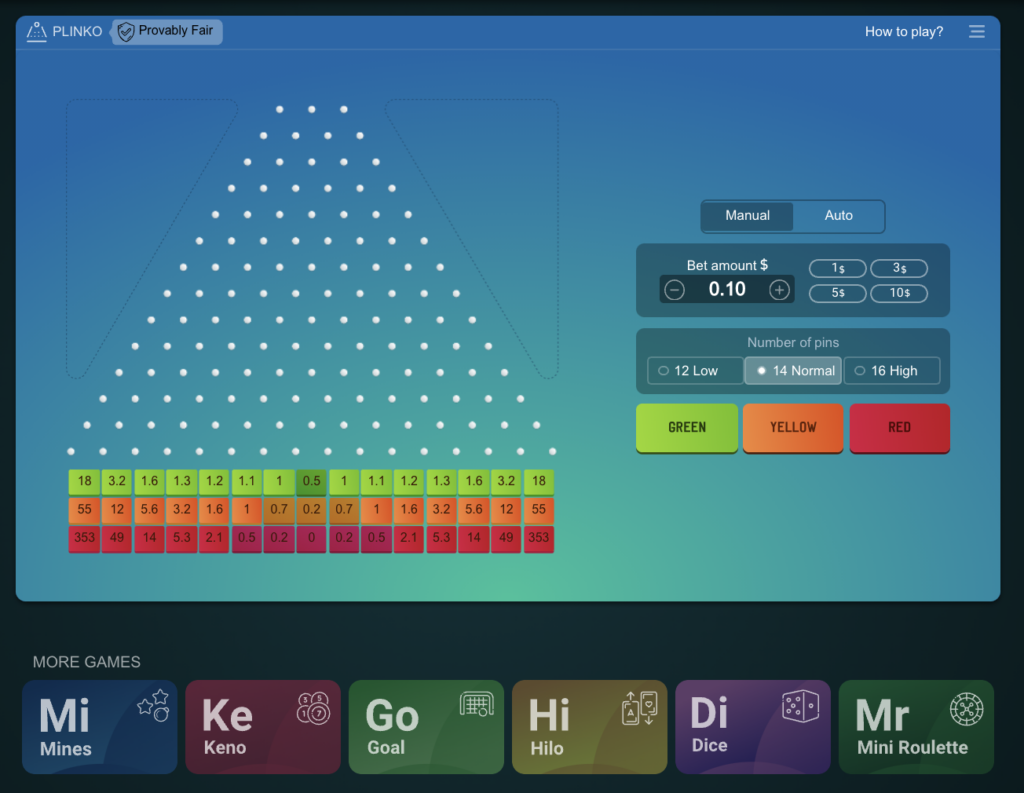The height and width of the screenshot is (793, 1024).
Task: Click the roulette wheel icon on Mini Roulette tile
Action: pos(967,709)
